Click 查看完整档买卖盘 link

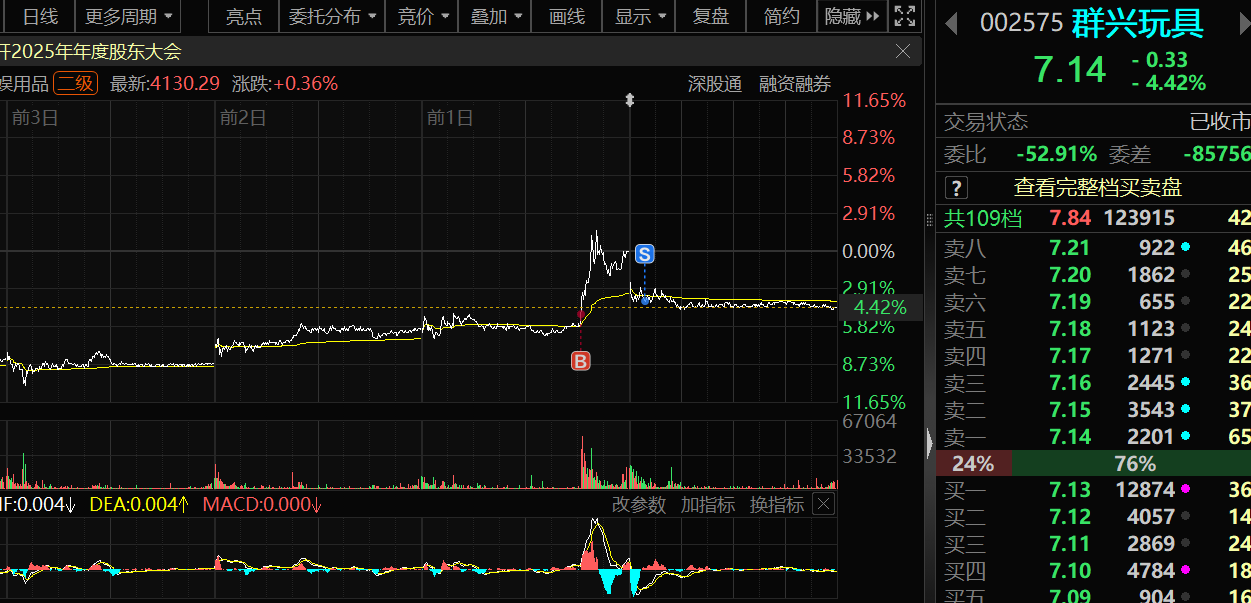(x=1097, y=187)
